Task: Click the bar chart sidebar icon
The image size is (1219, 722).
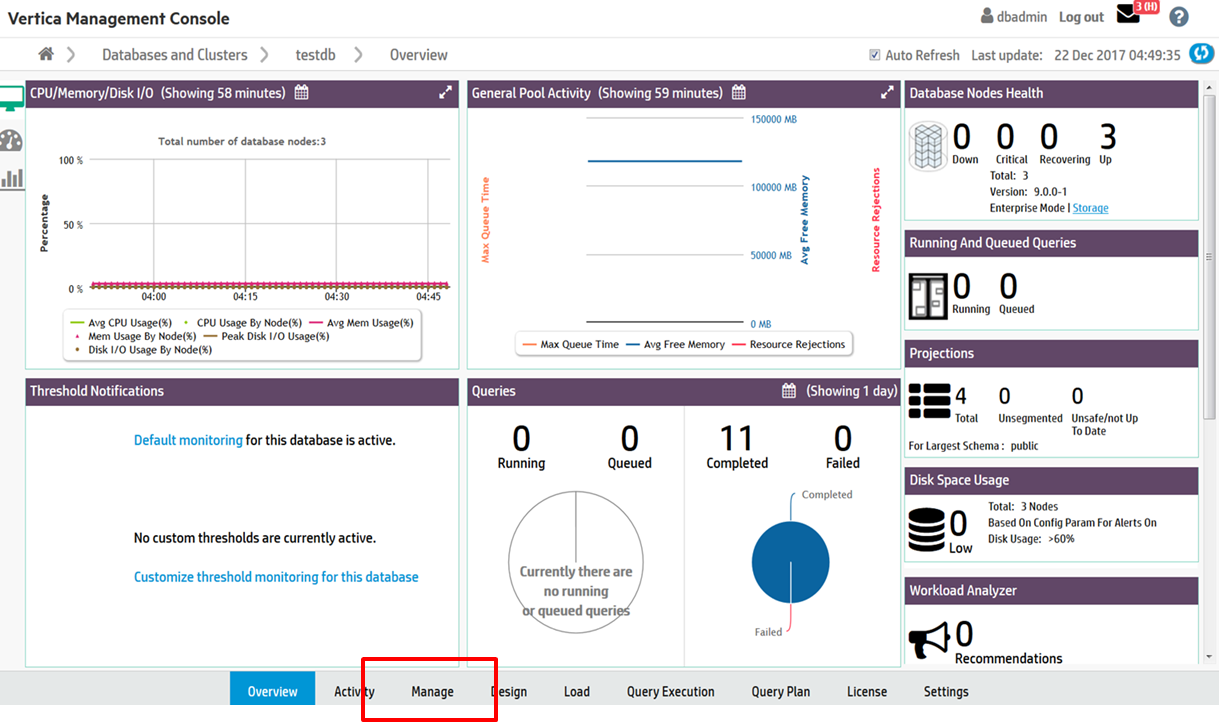Action: tap(12, 178)
